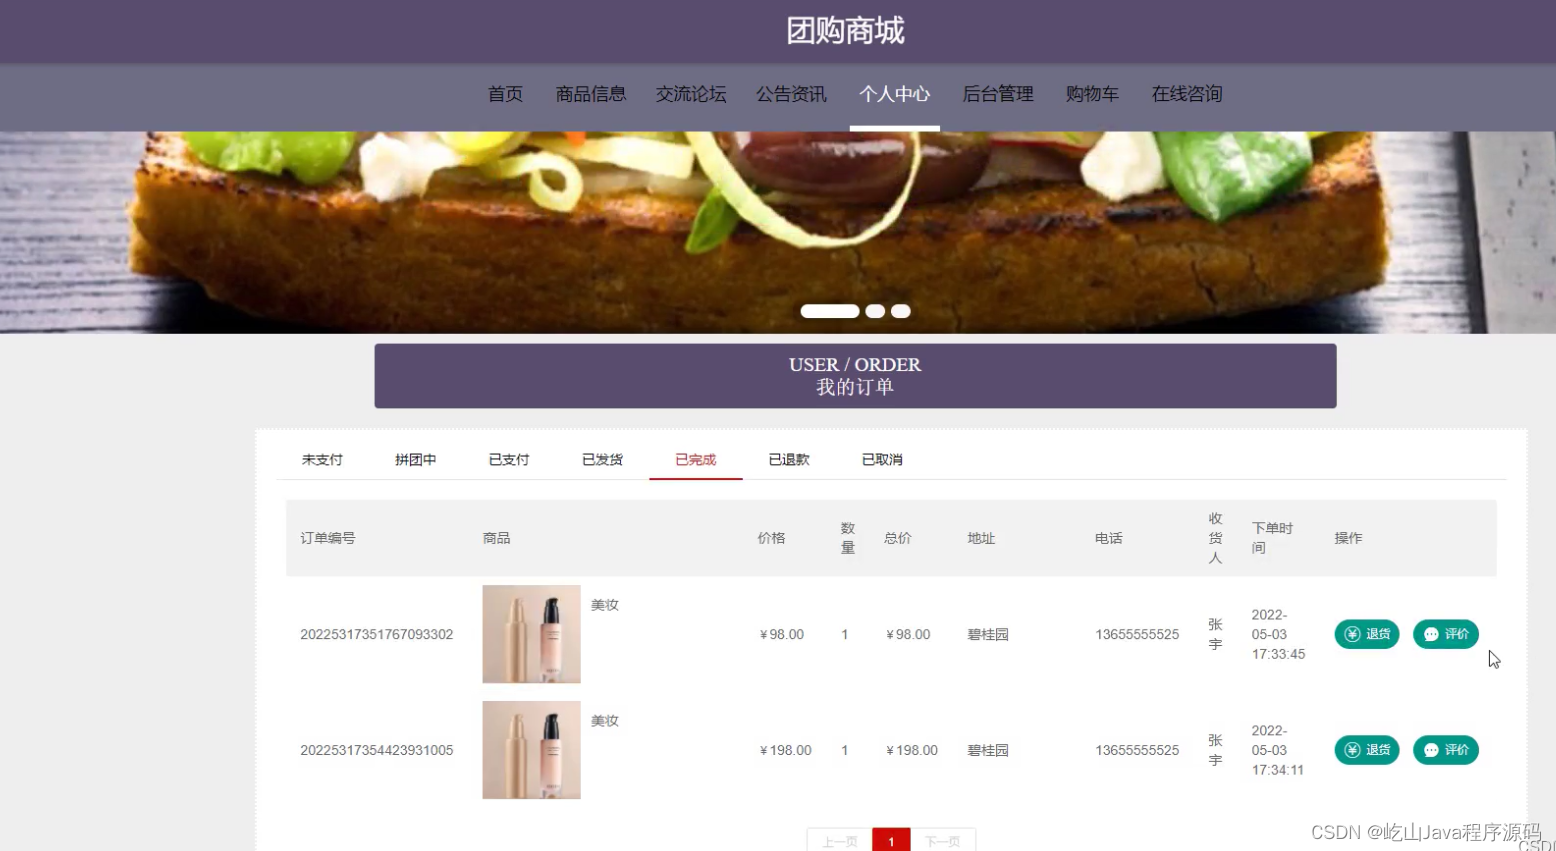Click page number 1 in pagination
Viewport: 1556px width, 851px height.
891,841
